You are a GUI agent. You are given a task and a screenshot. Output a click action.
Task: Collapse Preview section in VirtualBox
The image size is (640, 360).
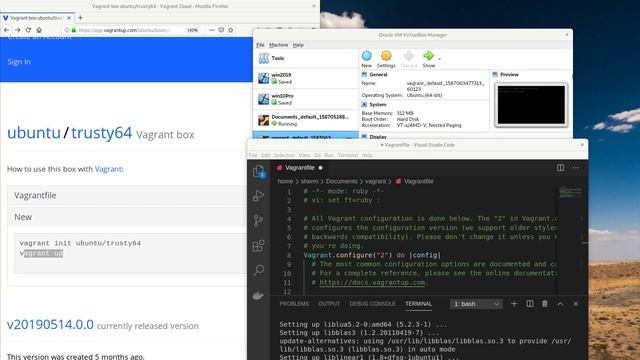[509, 75]
